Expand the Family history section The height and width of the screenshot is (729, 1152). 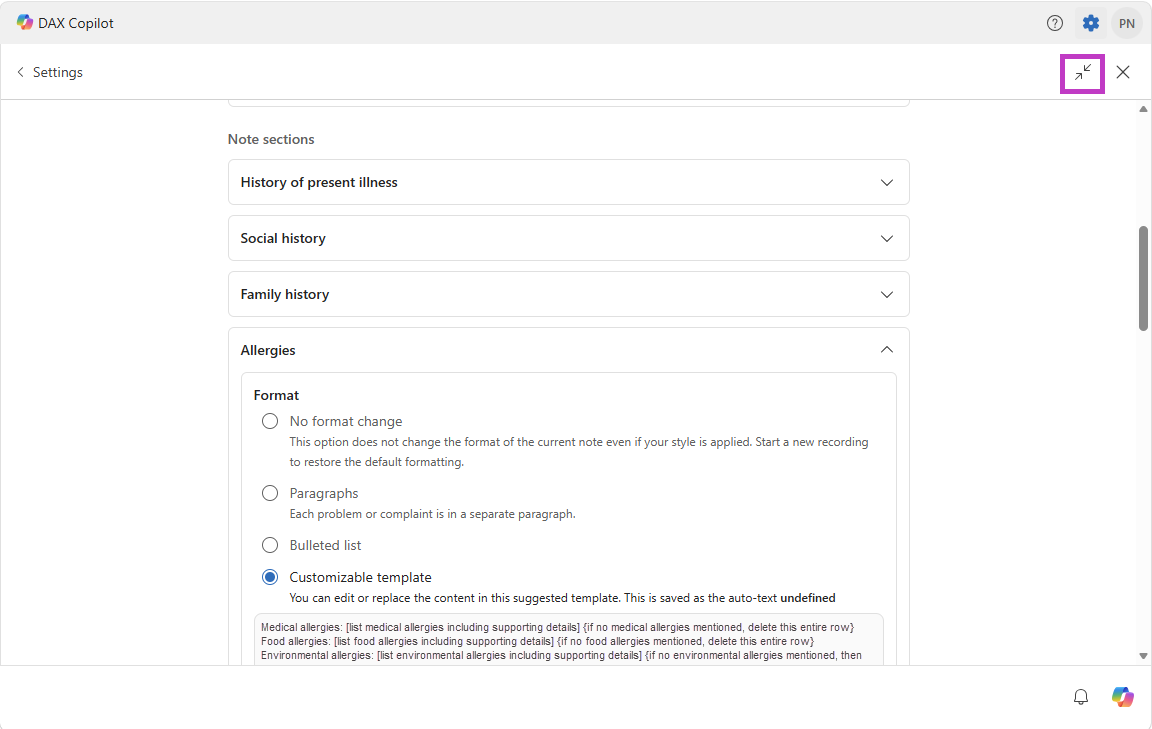point(569,294)
